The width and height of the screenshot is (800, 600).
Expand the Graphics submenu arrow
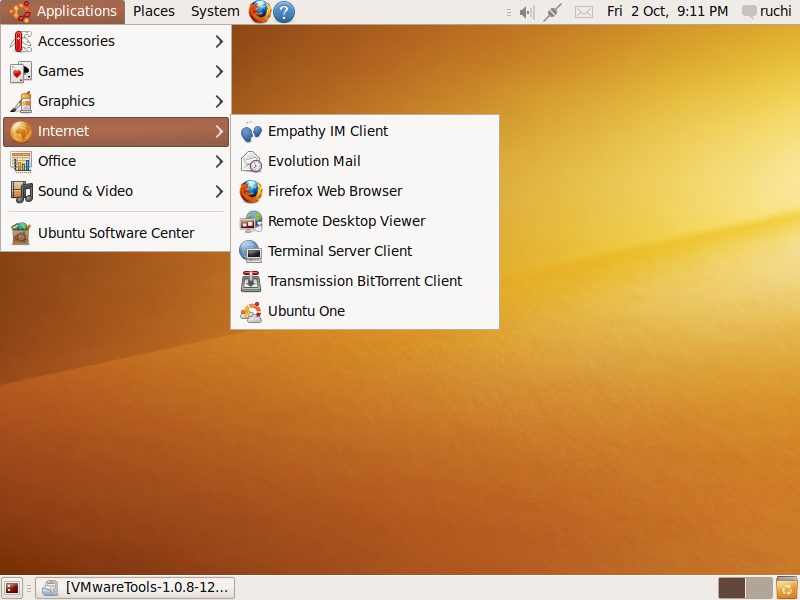point(219,102)
